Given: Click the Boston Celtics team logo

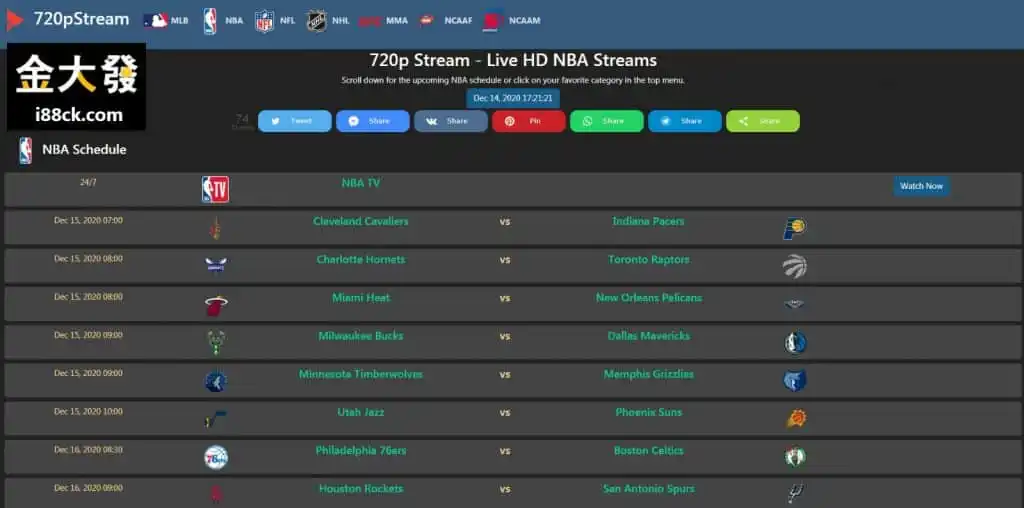Looking at the screenshot, I should [x=795, y=456].
